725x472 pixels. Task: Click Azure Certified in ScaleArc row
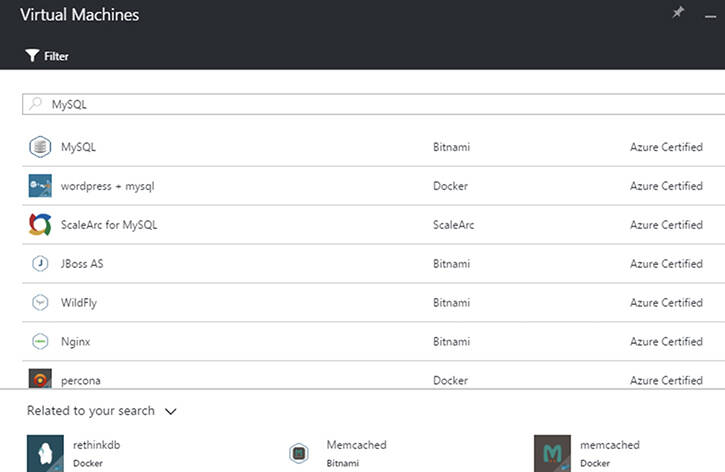click(x=666, y=225)
